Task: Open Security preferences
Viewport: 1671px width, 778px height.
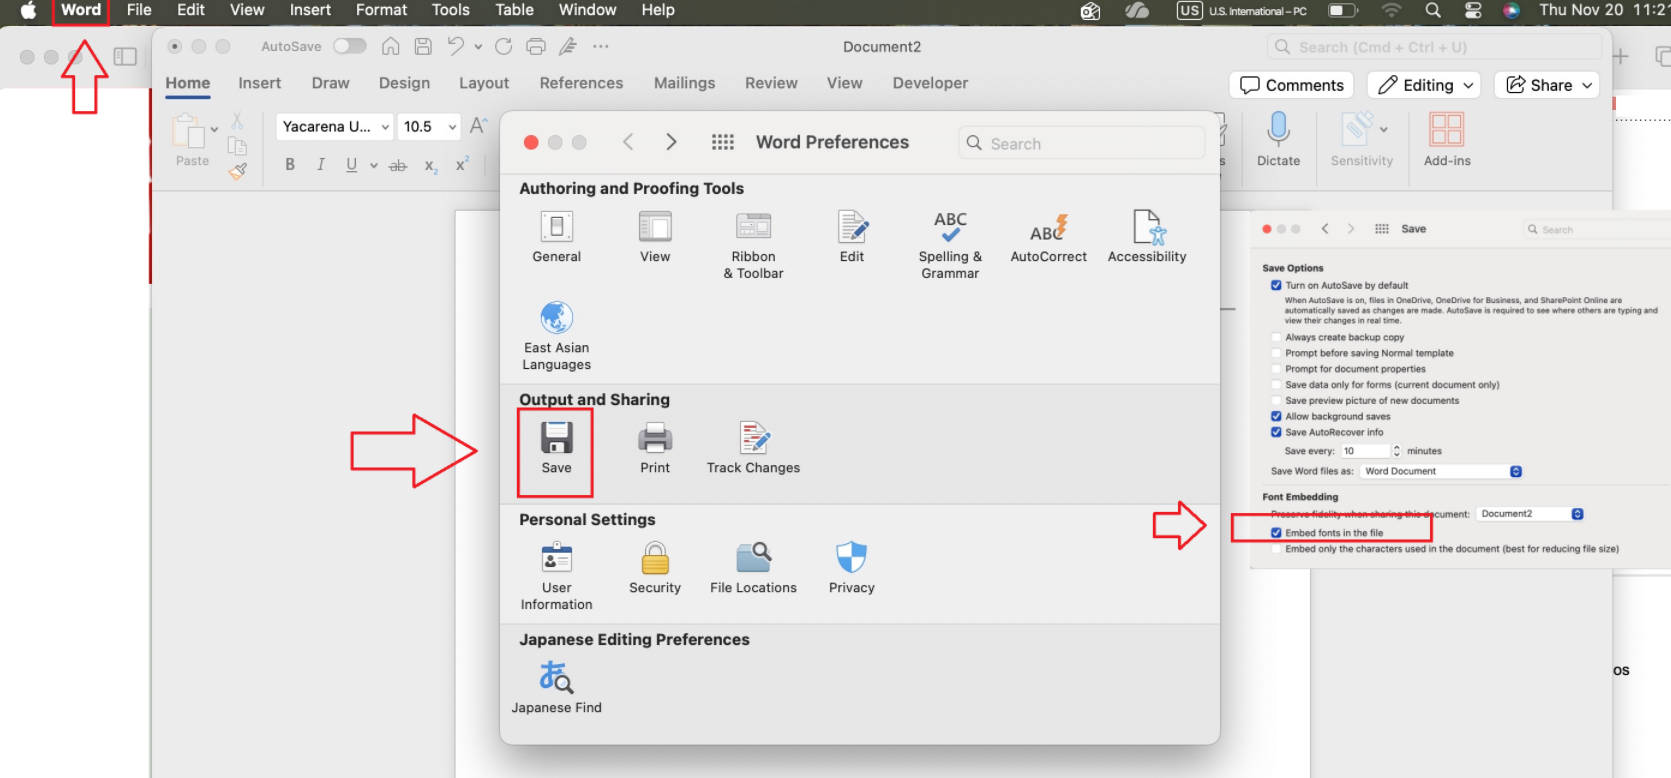Action: click(x=655, y=568)
